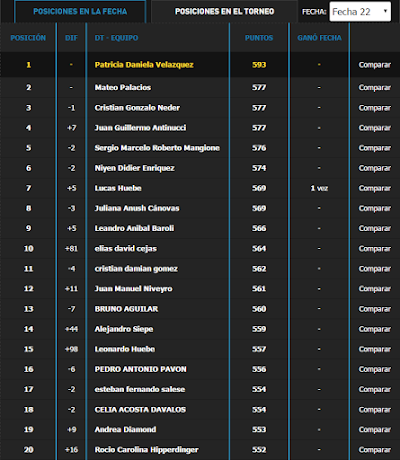
Task: Click the Ganó Fecha column header
Action: tap(319, 38)
